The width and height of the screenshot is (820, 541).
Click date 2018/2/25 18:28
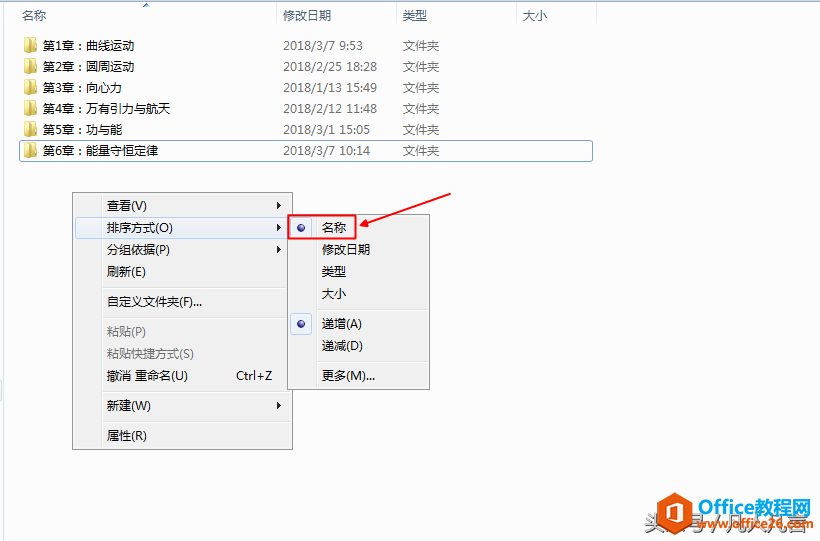[330, 66]
